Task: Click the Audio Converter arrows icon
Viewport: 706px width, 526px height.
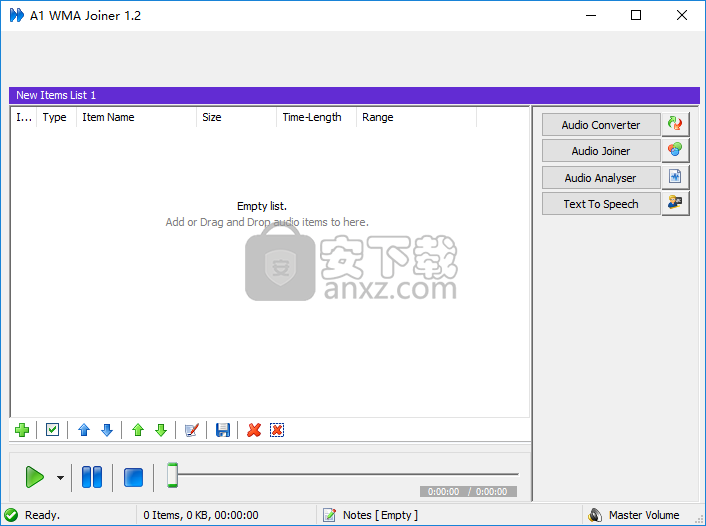Action: click(x=675, y=124)
